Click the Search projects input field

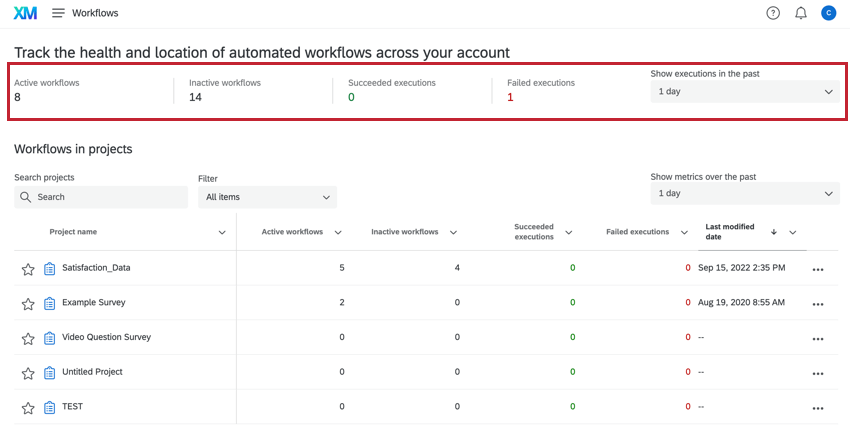[102, 197]
